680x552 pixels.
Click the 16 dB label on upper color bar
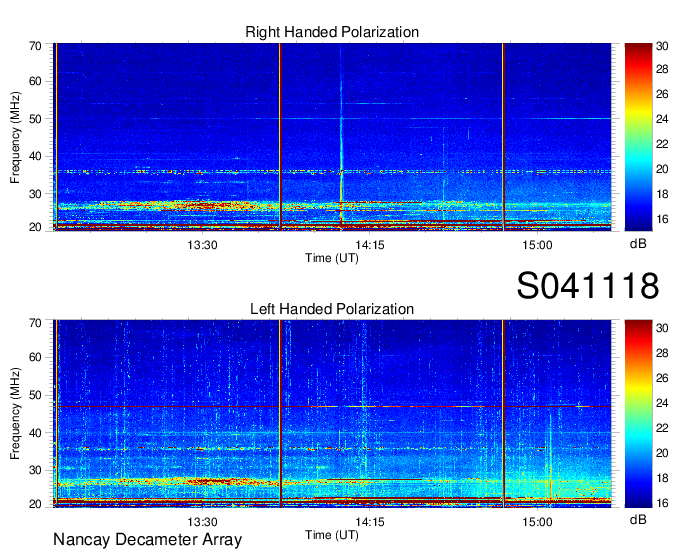point(662,219)
